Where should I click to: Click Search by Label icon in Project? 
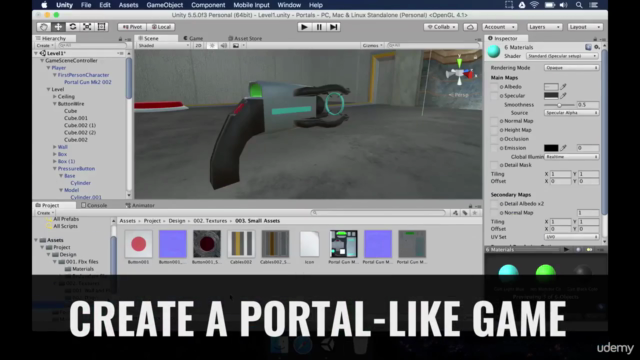tap(465, 213)
